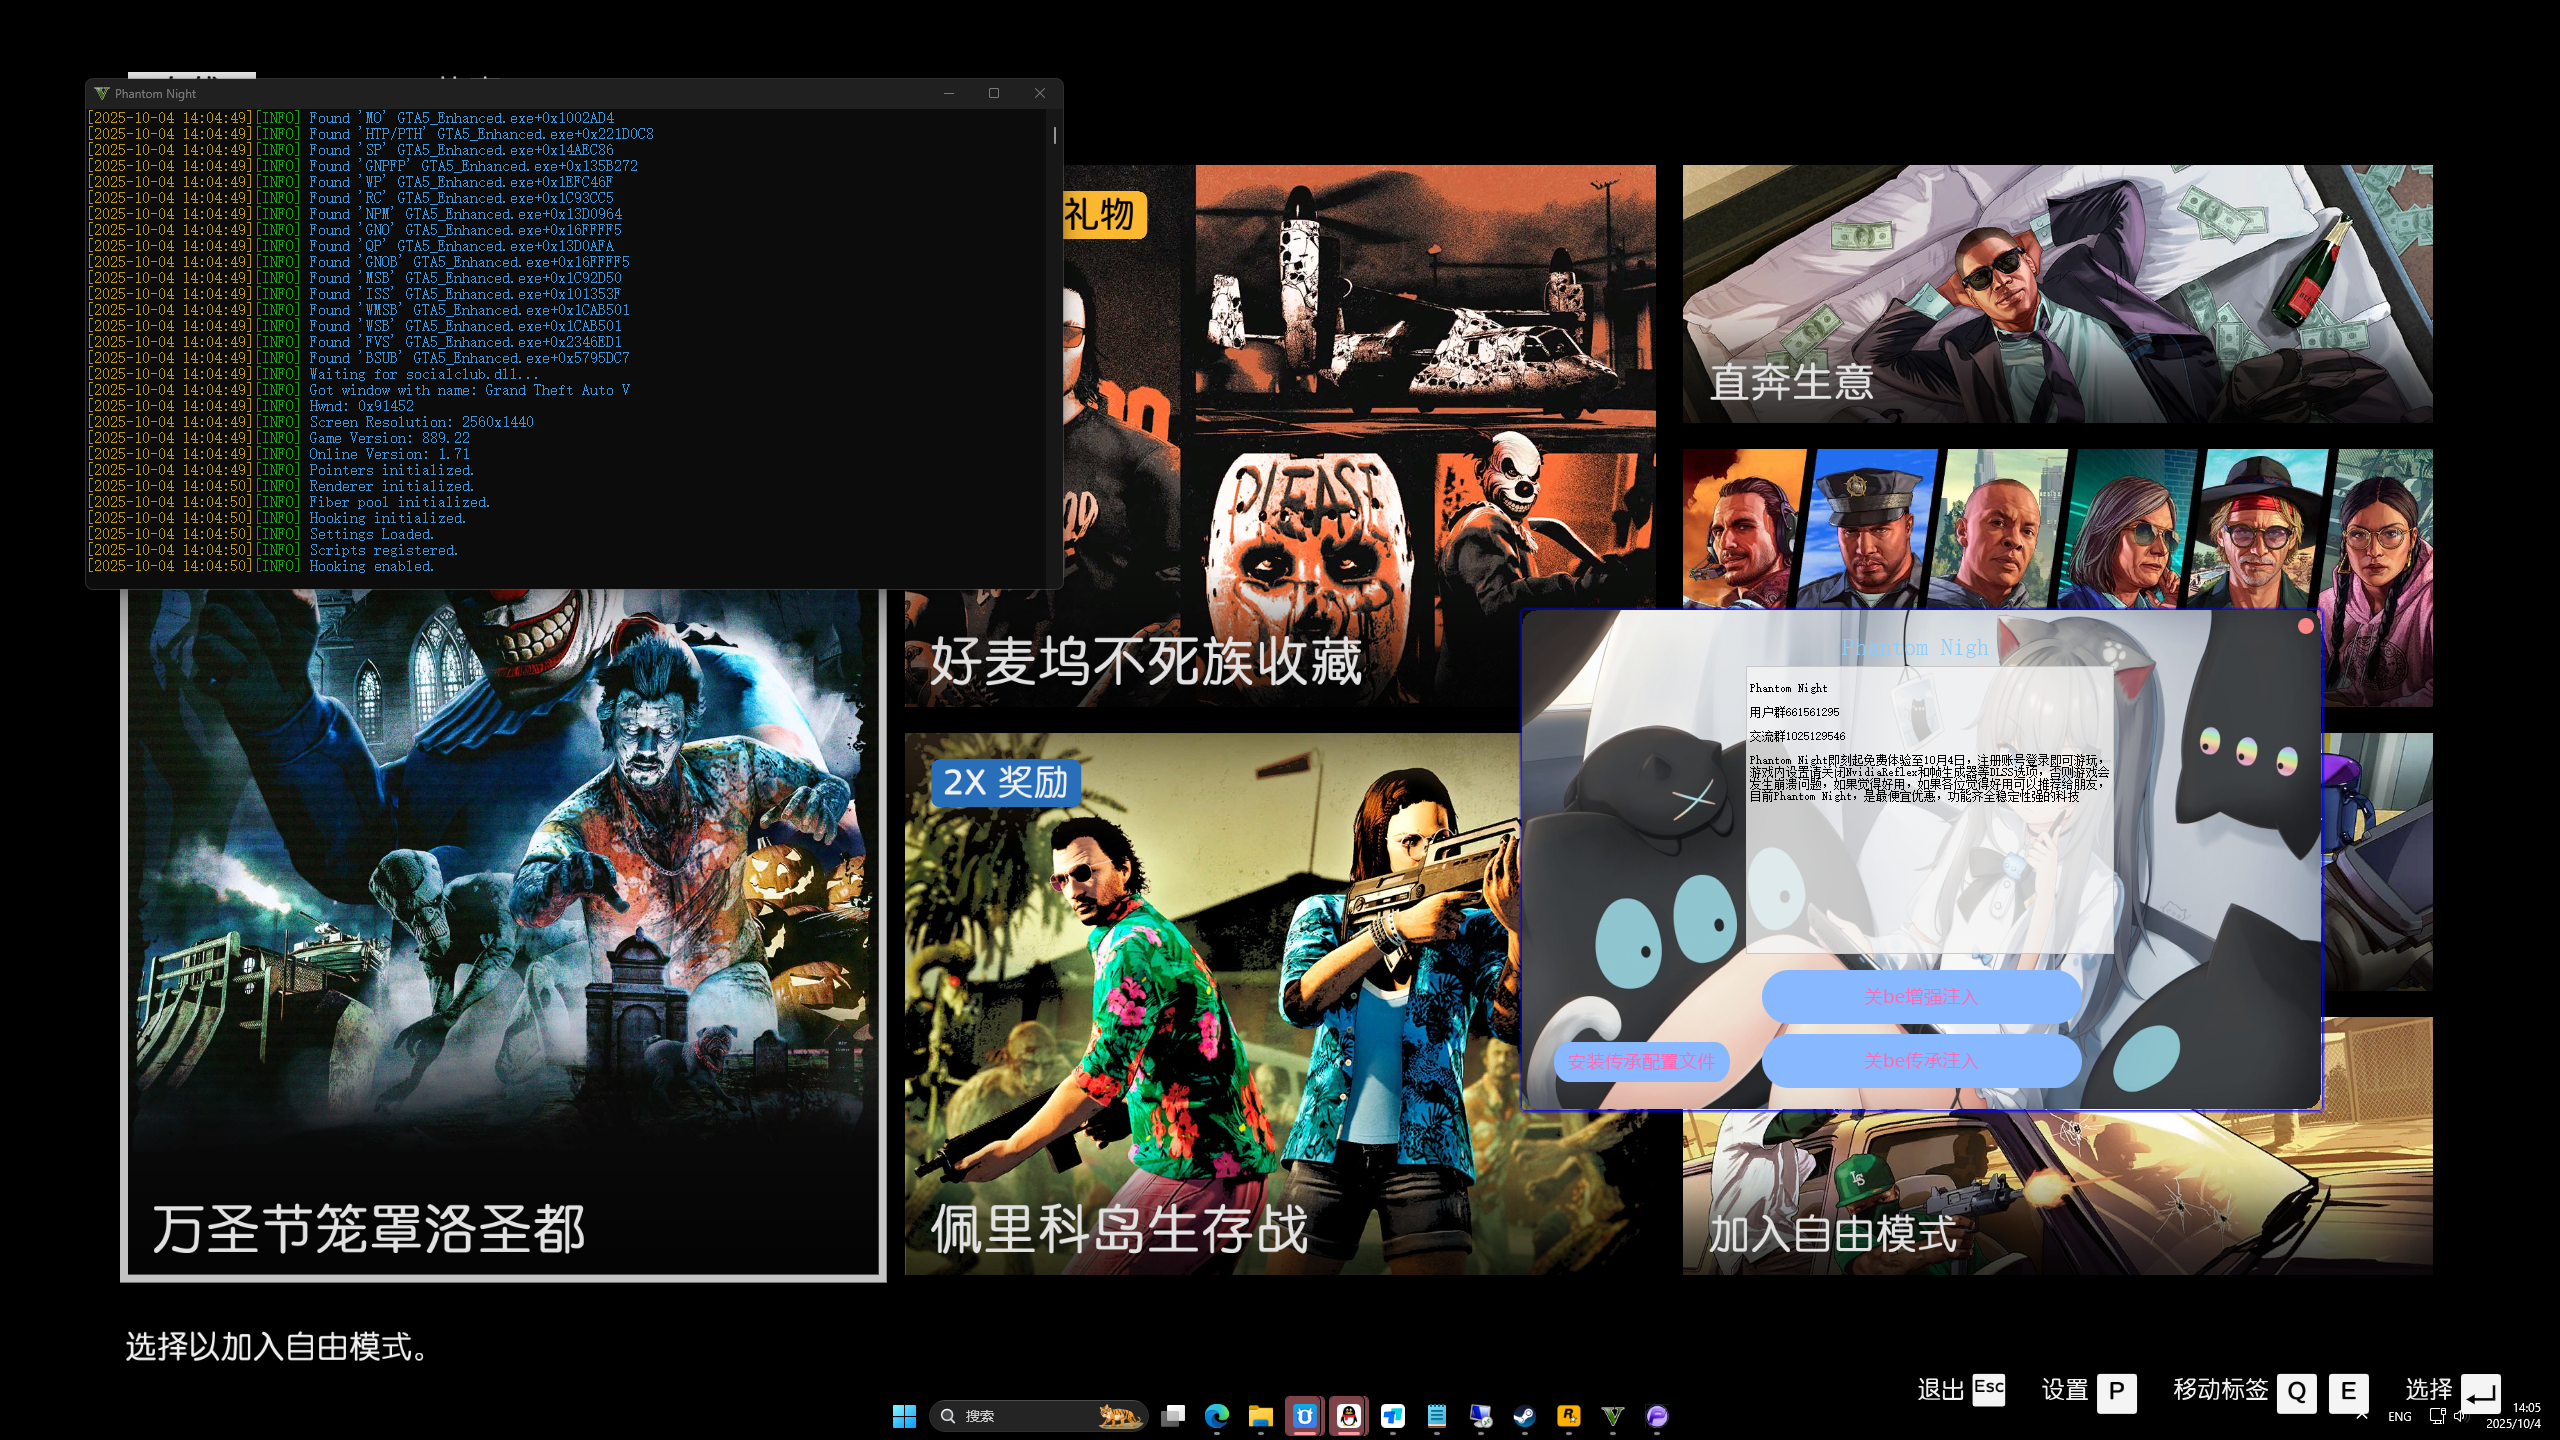Open the QQ penguin taskbar app
The height and width of the screenshot is (1440, 2560).
point(1348,1416)
